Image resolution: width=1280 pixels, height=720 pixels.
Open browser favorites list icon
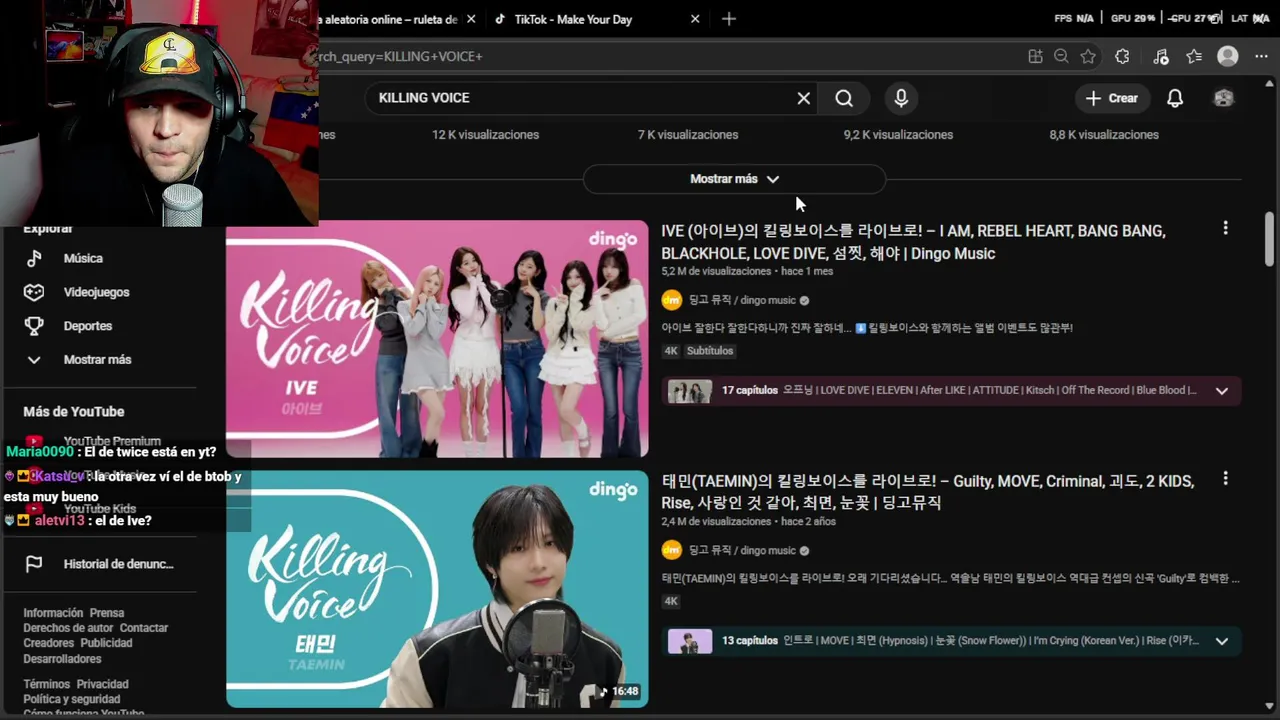tap(1194, 57)
